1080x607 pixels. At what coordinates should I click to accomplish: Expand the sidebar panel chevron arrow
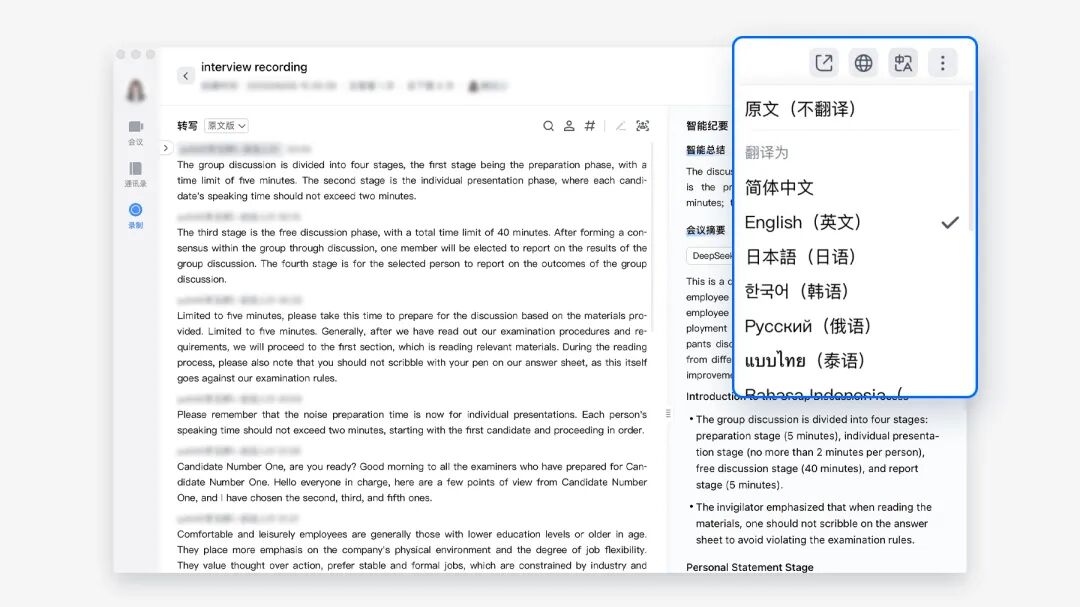point(165,148)
